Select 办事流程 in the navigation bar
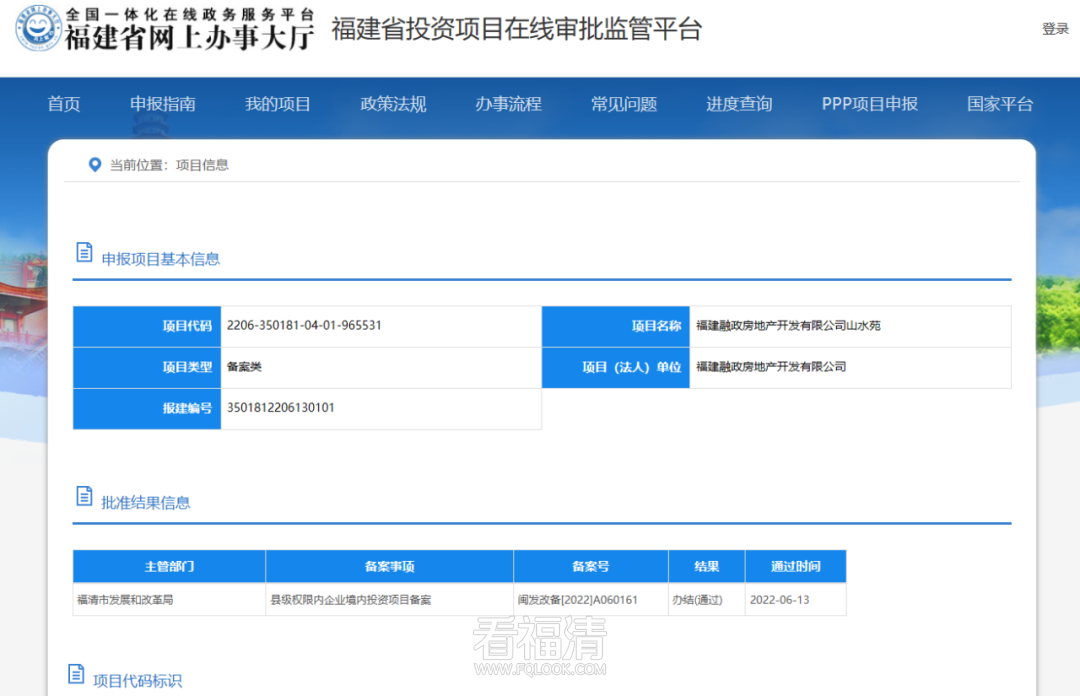The height and width of the screenshot is (696, 1080). (508, 104)
